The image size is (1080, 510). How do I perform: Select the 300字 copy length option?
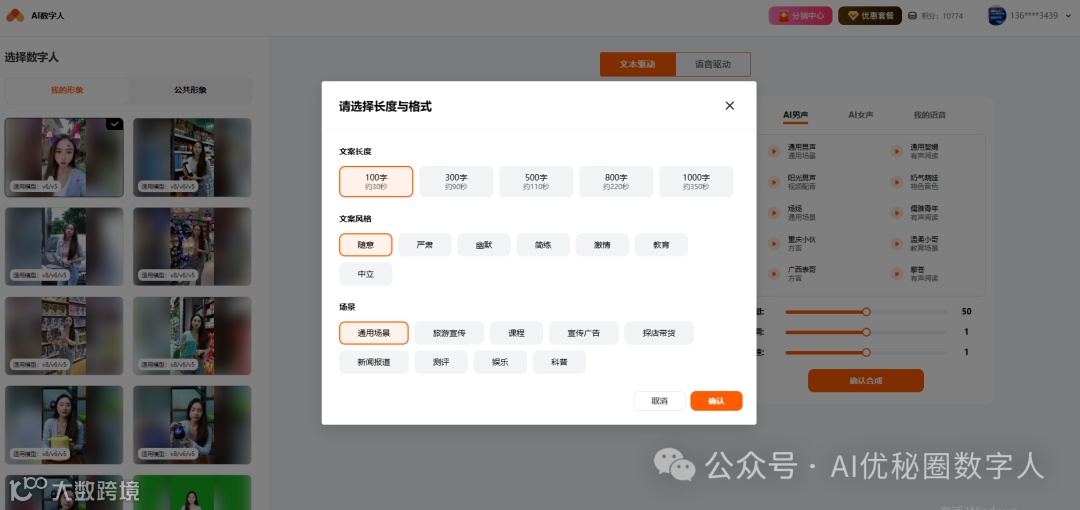coord(456,181)
